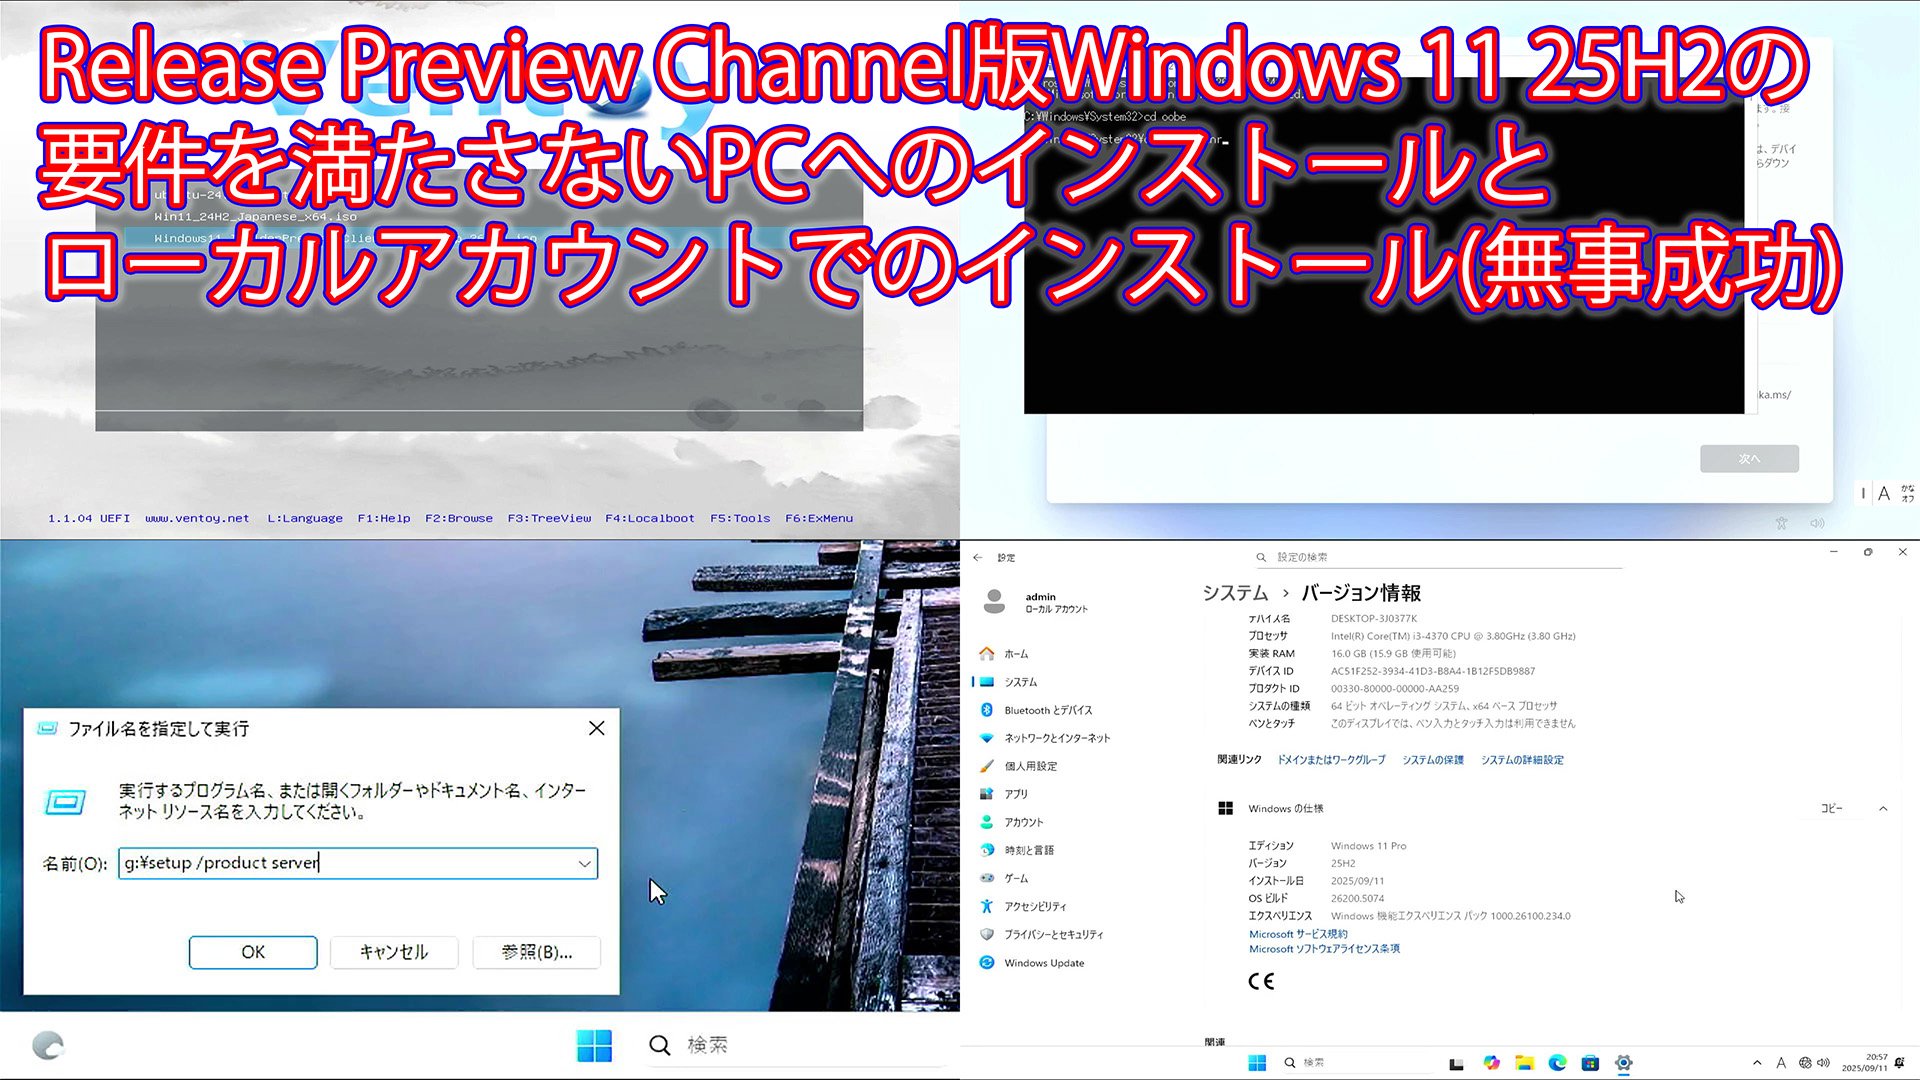
Task: Open Start menu beside the 20:57 taskbar
Action: [x=1257, y=1063]
